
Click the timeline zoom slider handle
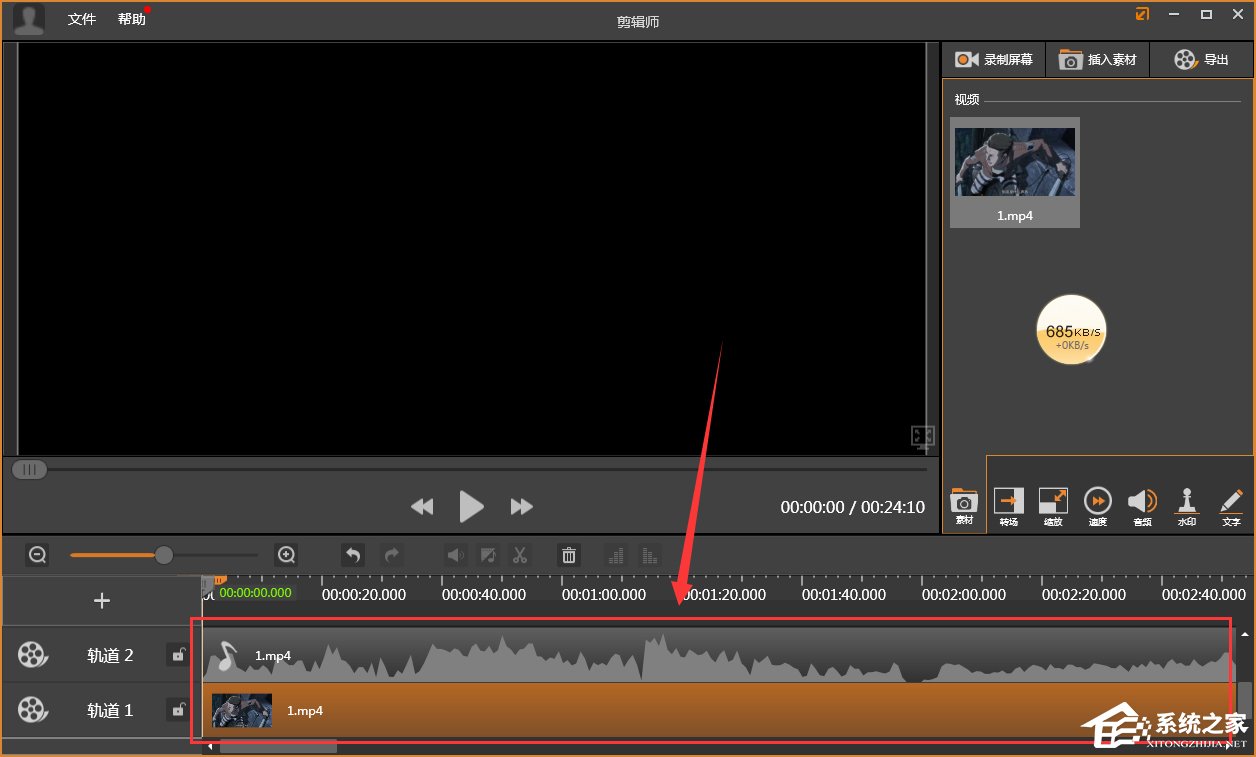click(164, 555)
